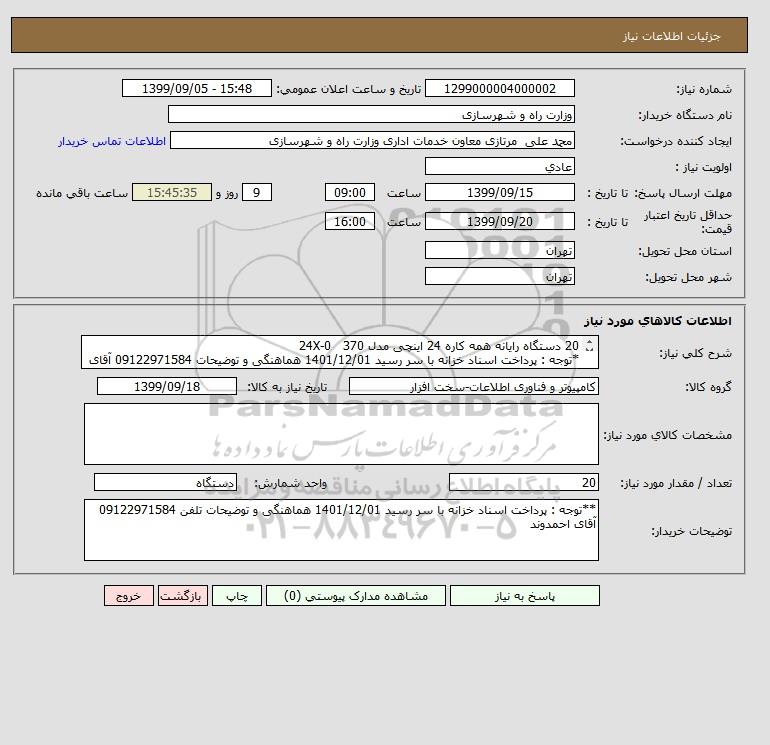Screen dimensions: 770x745
Task: Click goods group field 'کامپیوتر و فناوری اطلاعات-سخت افزار'
Action: pos(474,386)
